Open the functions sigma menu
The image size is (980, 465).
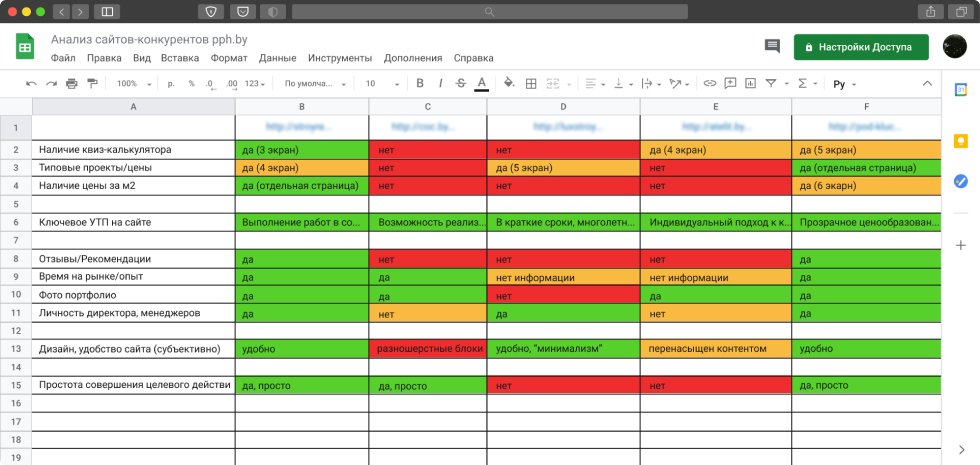(806, 84)
